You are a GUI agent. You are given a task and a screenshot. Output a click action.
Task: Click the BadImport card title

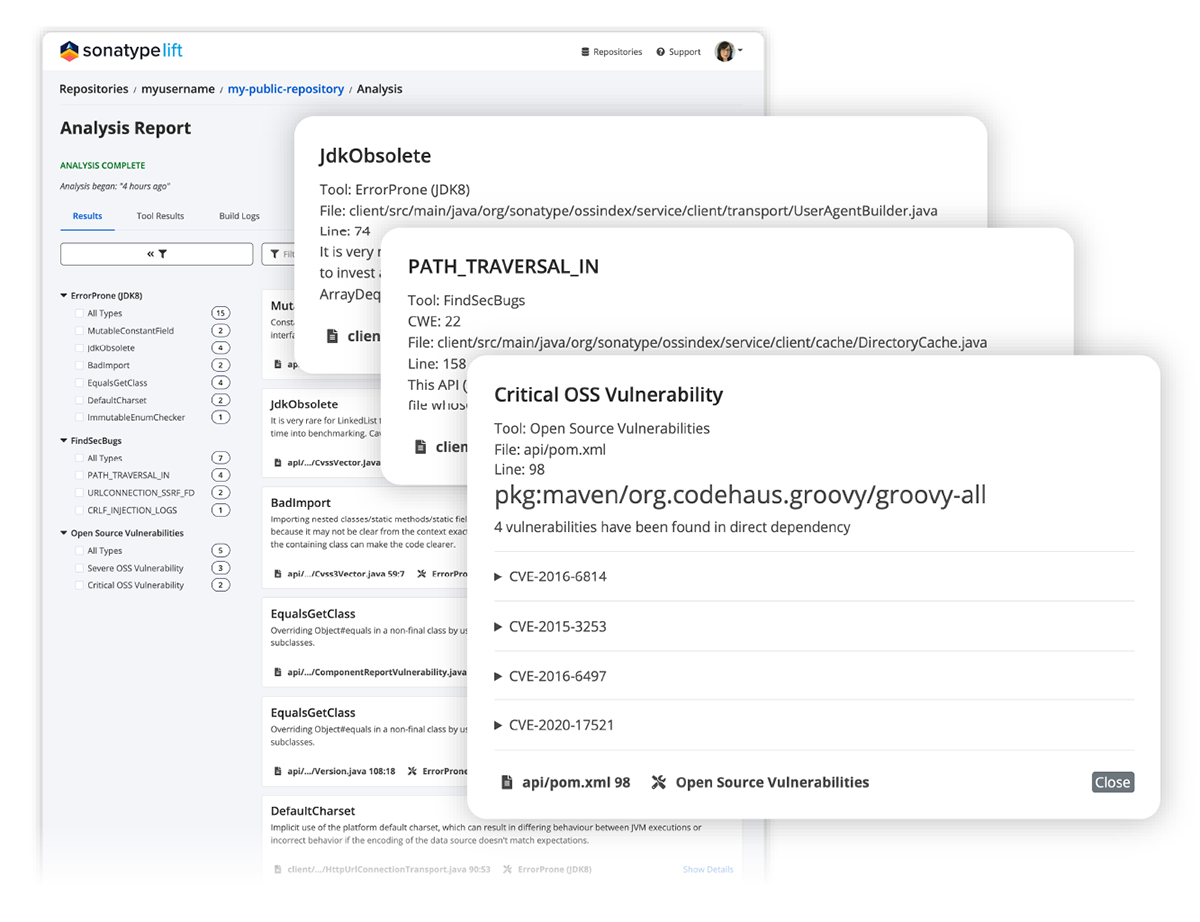click(301, 502)
